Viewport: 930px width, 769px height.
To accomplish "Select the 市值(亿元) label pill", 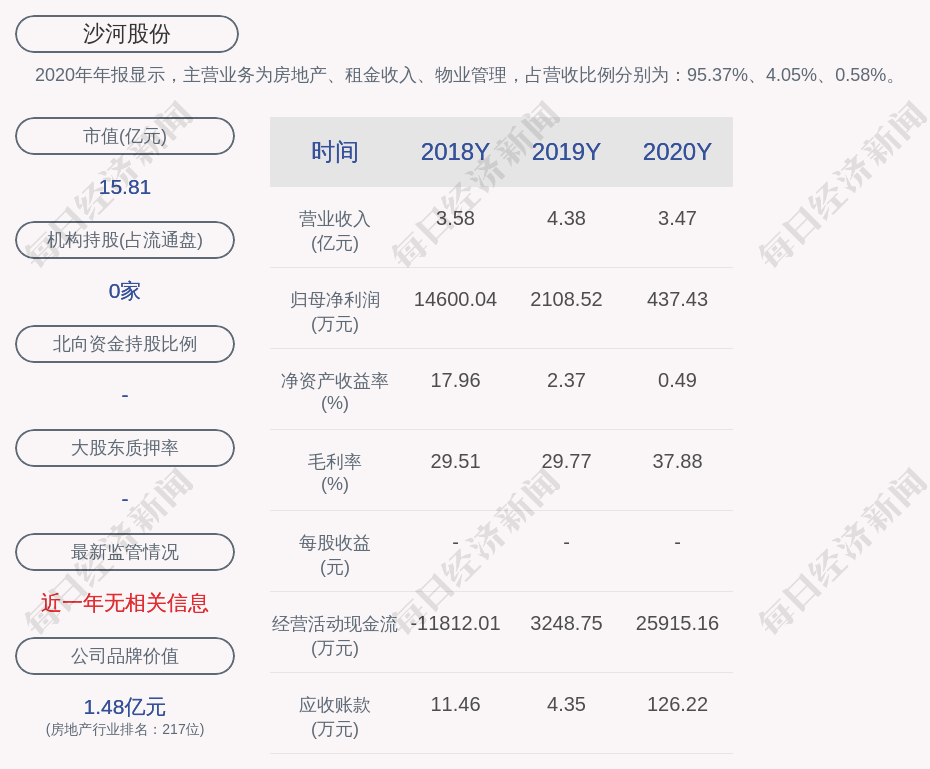I will click(124, 136).
